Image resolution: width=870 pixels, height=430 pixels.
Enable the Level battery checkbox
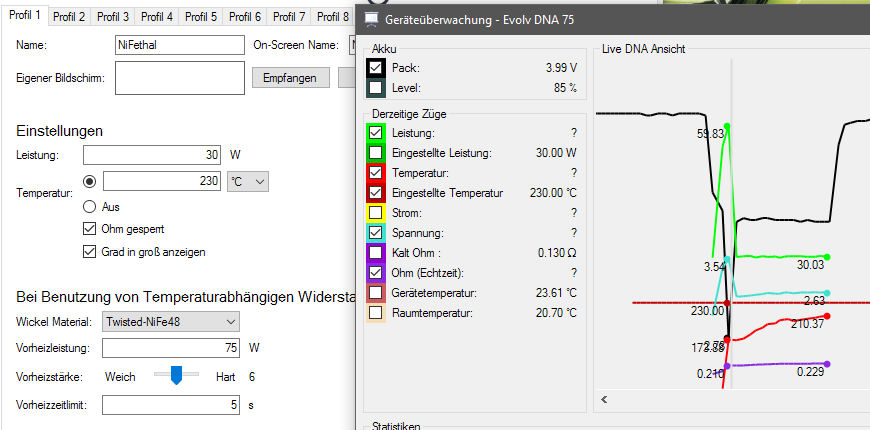click(x=376, y=88)
